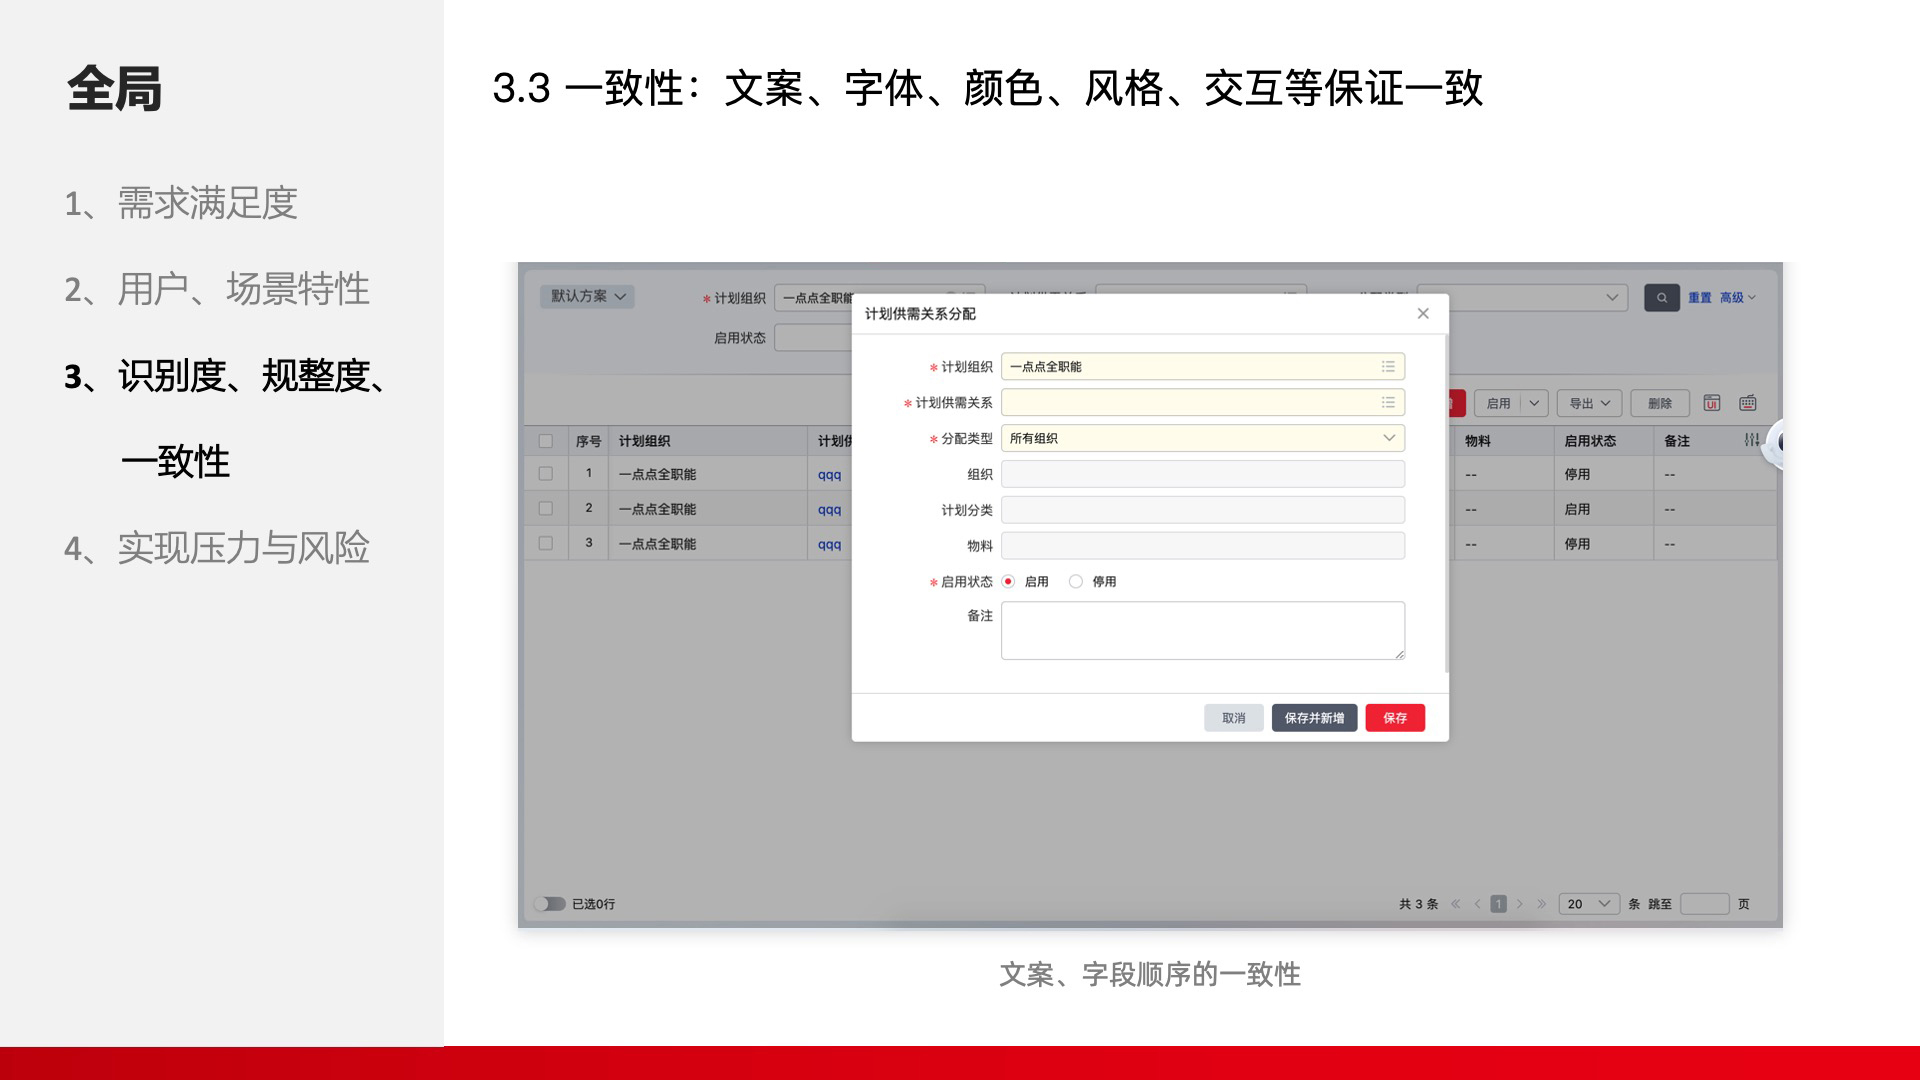
Task: Click the dark search magnifier button
Action: point(1661,297)
